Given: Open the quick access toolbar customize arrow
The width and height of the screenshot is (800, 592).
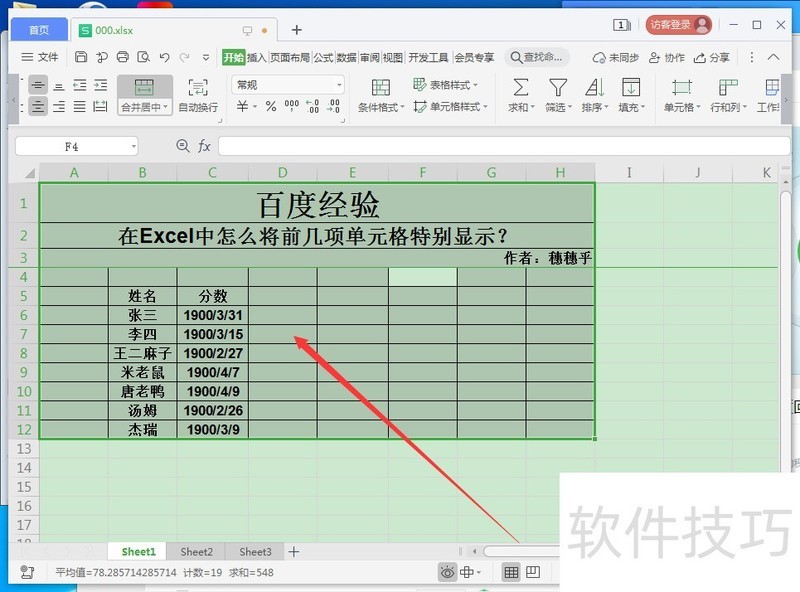Looking at the screenshot, I should [206, 57].
